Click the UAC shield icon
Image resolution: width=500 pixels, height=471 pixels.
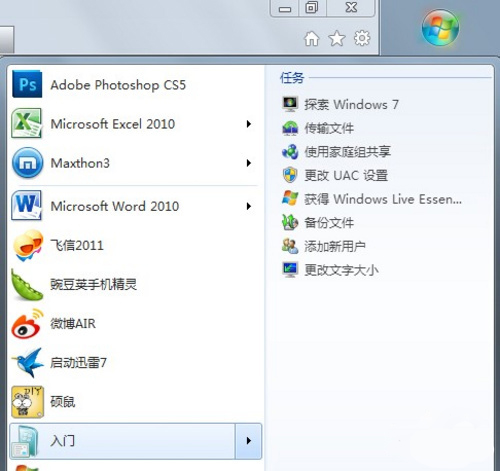pos(290,175)
